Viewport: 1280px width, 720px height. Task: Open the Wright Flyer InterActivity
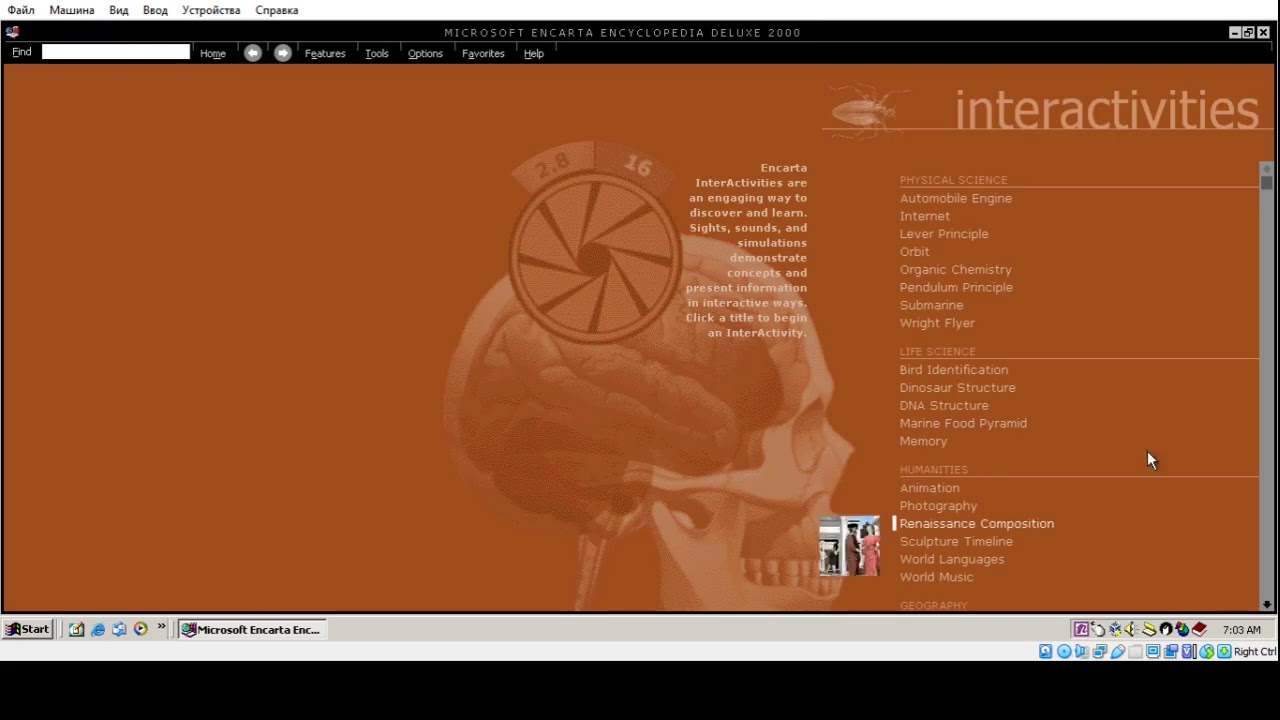(x=937, y=323)
